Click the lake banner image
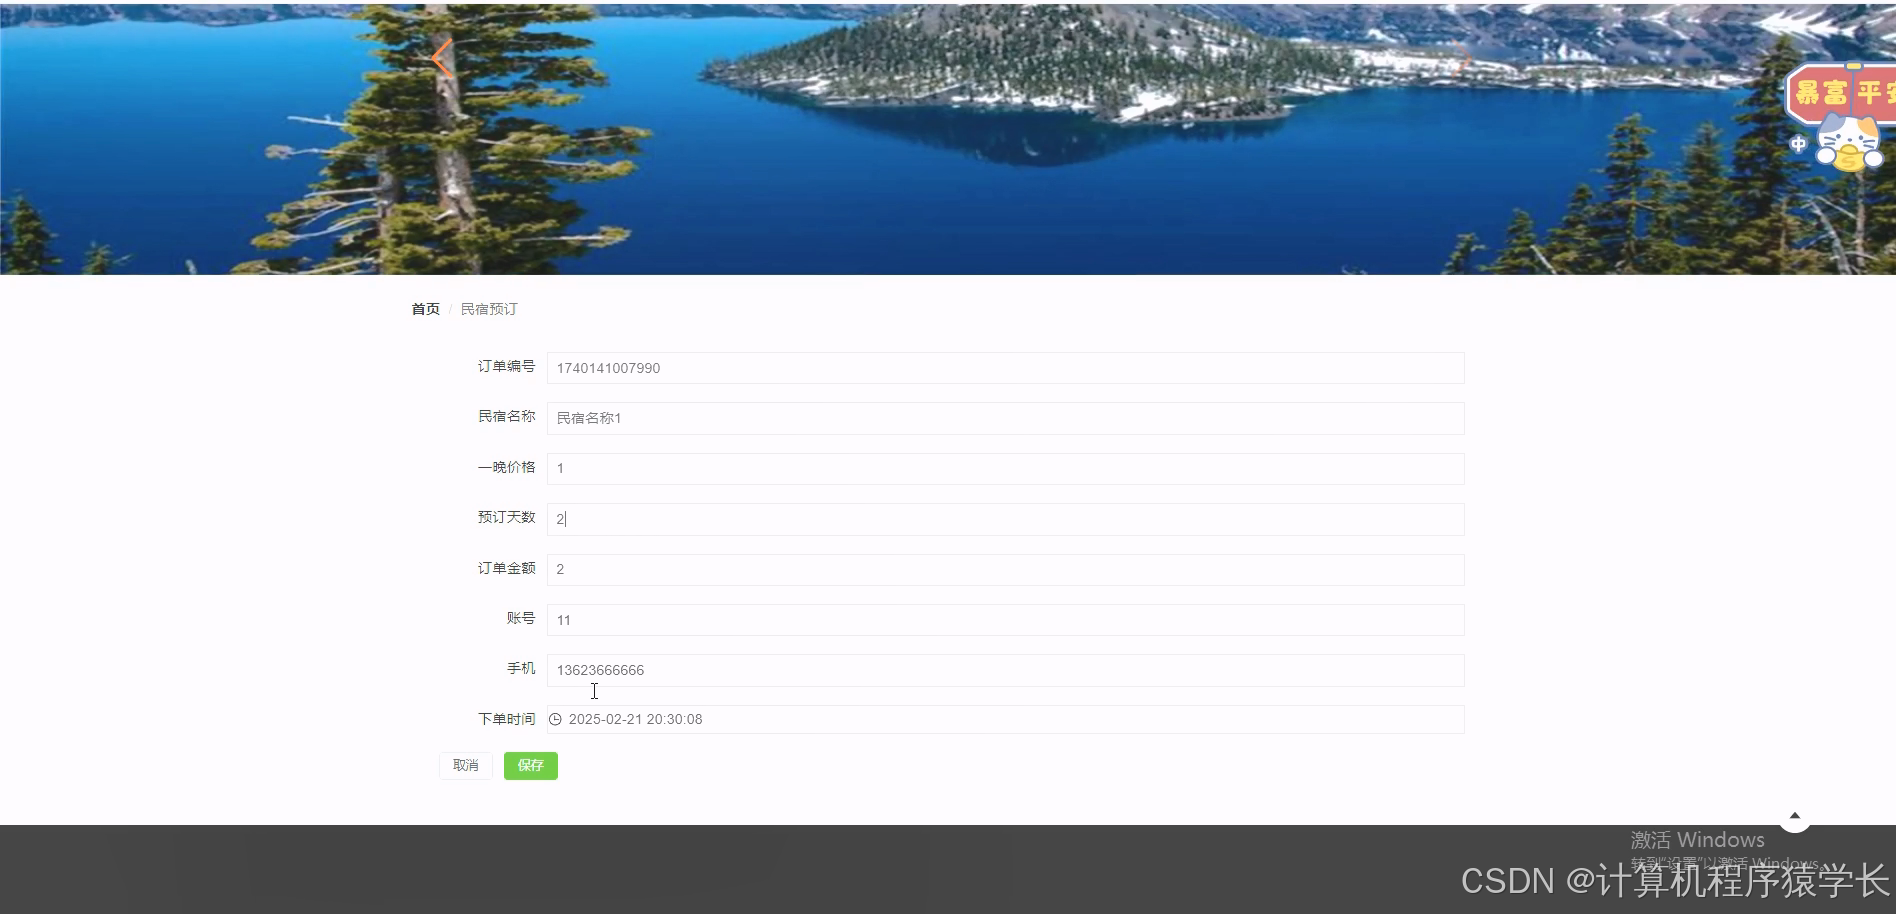 pyautogui.click(x=948, y=138)
